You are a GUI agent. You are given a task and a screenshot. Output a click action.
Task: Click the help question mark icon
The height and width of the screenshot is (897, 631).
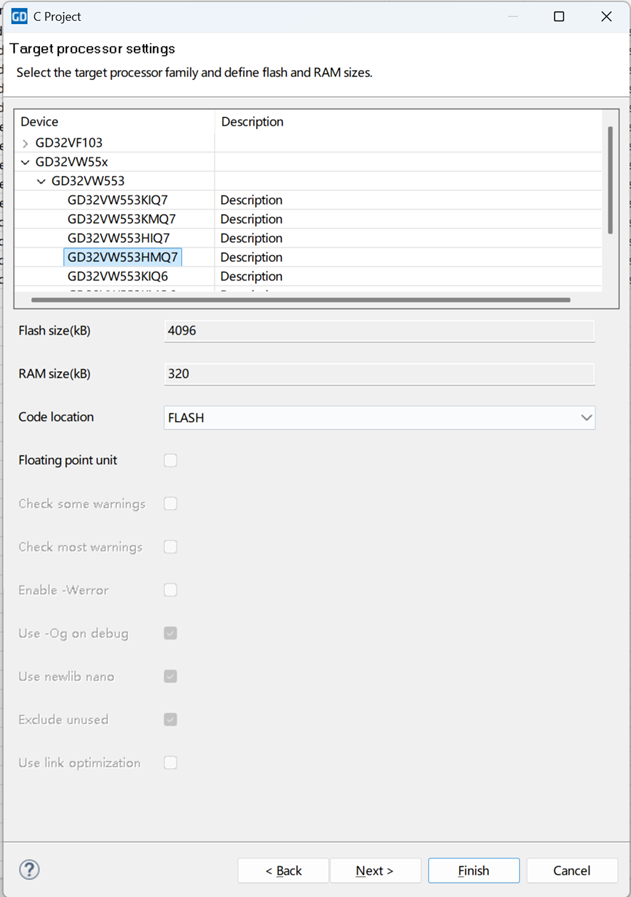[x=30, y=870]
